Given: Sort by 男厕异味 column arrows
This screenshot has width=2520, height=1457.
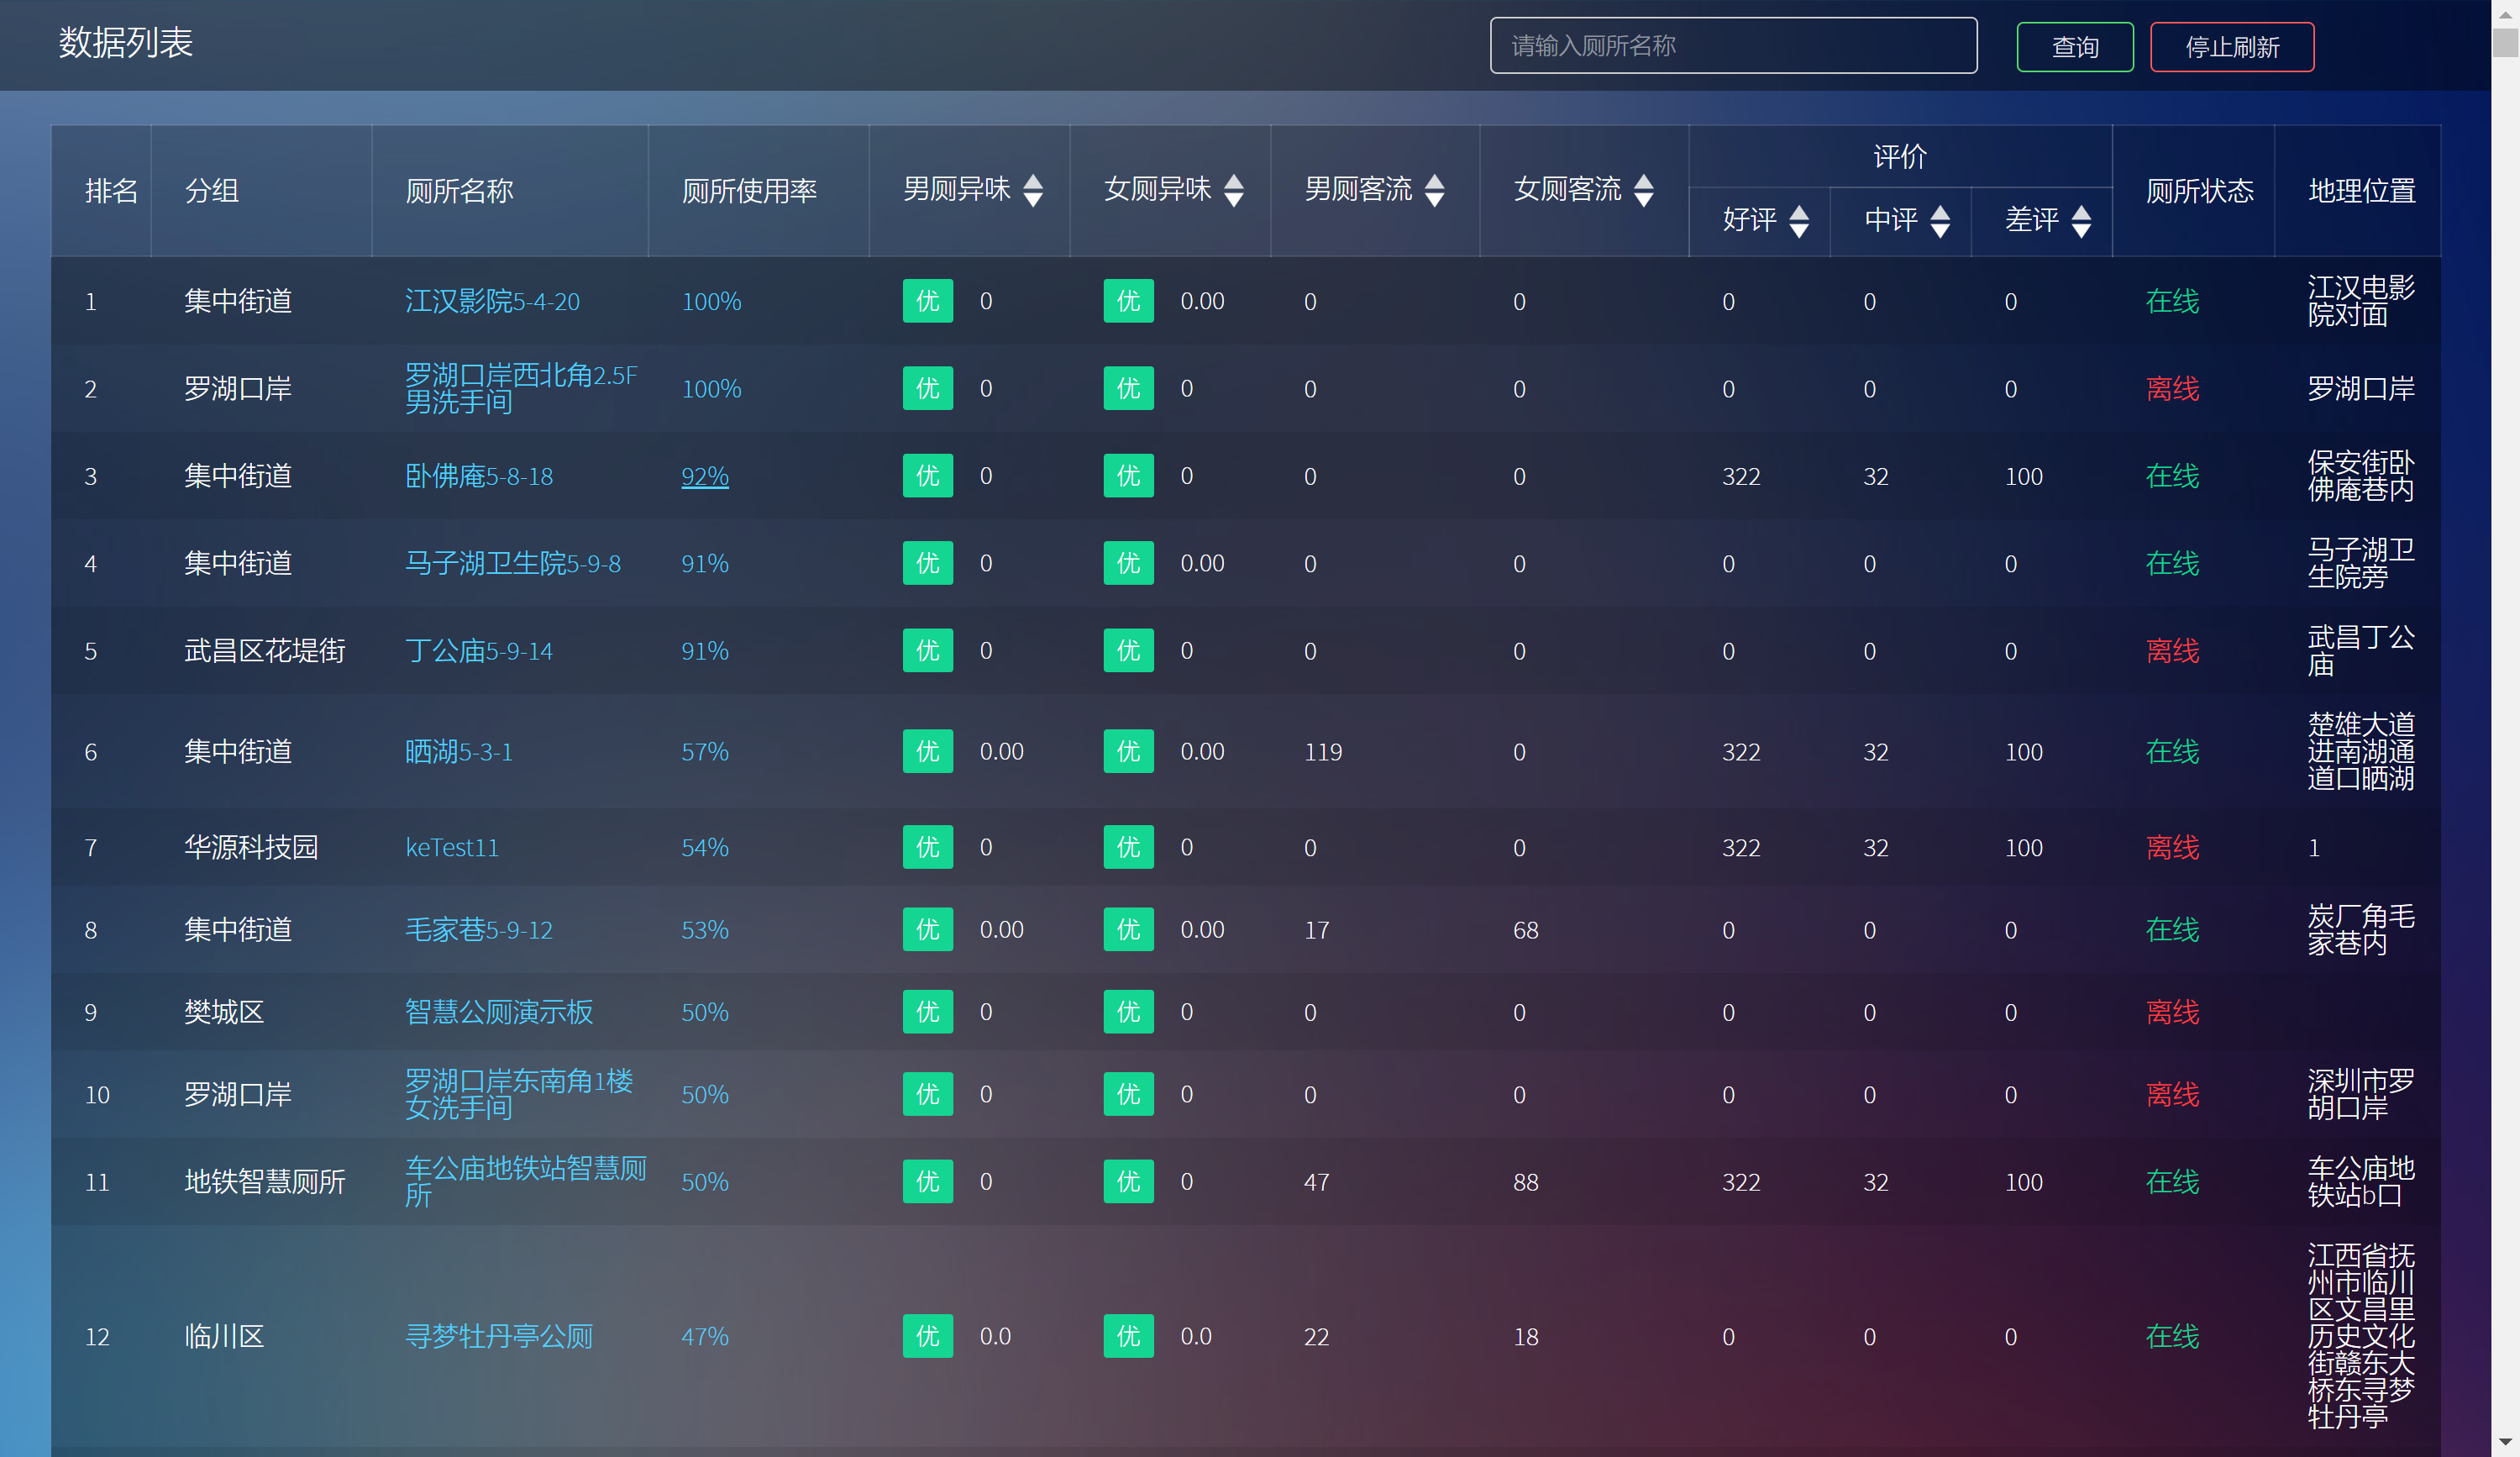Looking at the screenshot, I should coord(1033,190).
